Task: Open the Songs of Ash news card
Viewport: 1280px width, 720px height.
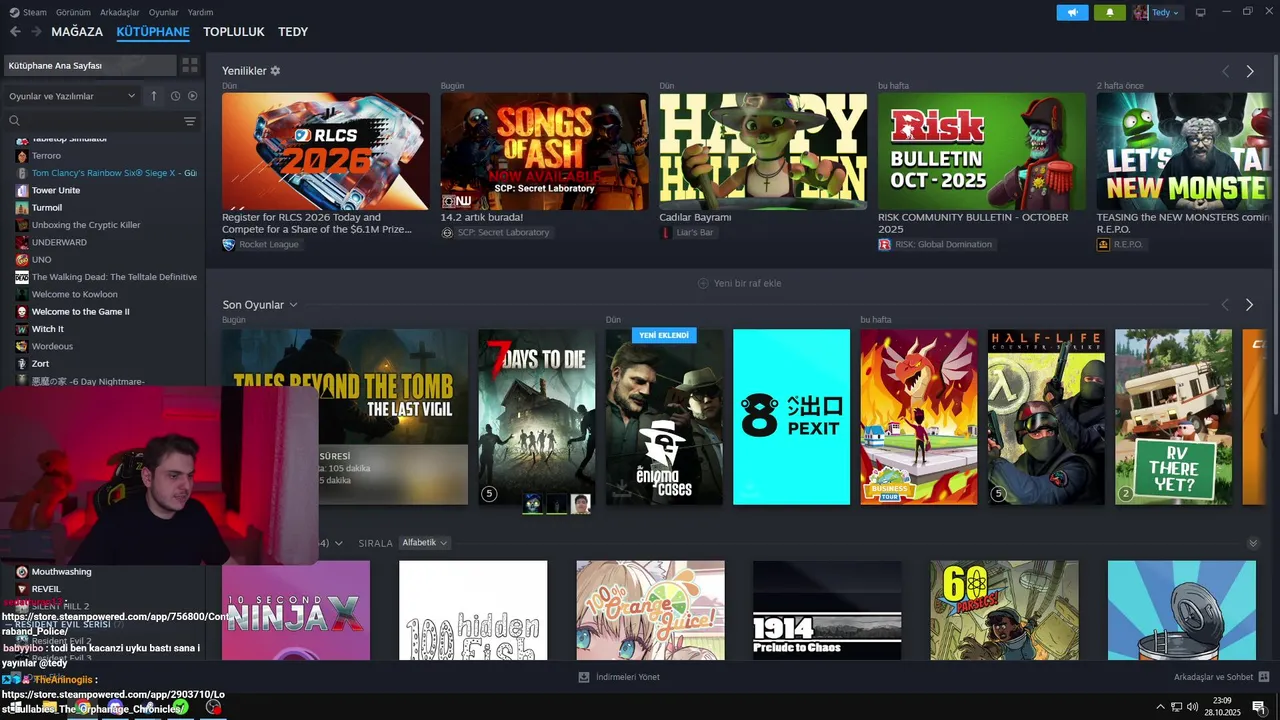Action: [x=544, y=151]
